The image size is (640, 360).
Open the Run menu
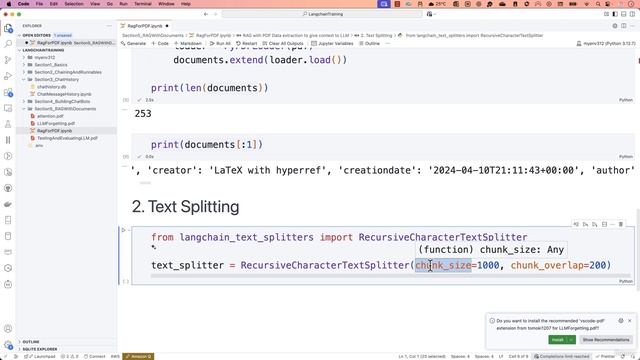pyautogui.click(x=123, y=4)
